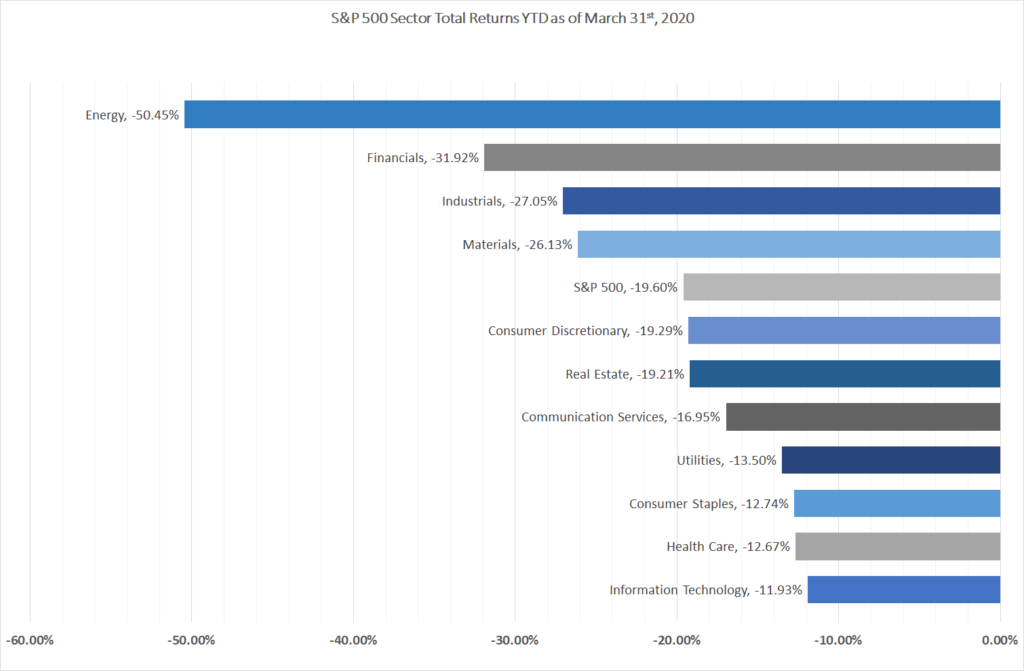1024x671 pixels.
Task: Select the "Consumer Staples, -12.74%" label
Action: 709,504
